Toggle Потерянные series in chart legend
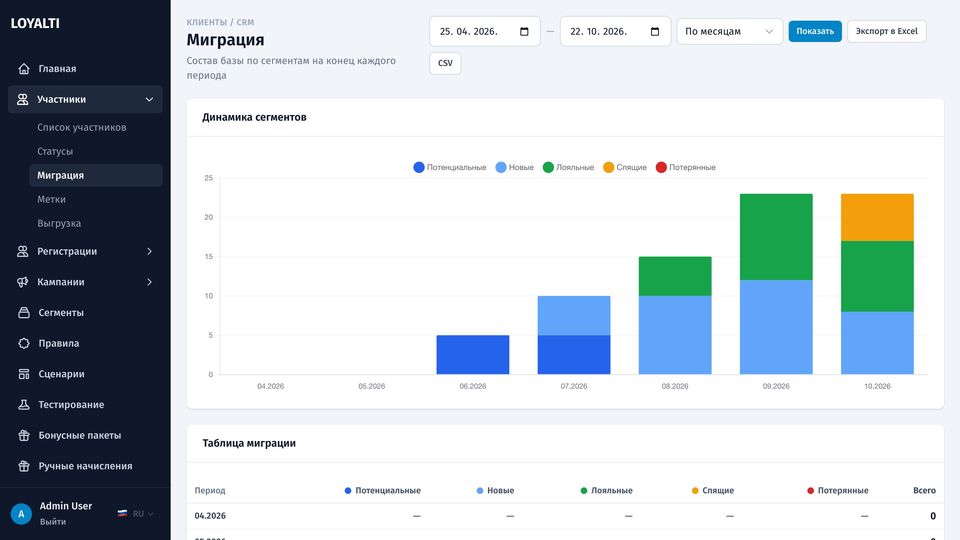This screenshot has width=960, height=540. click(x=685, y=167)
